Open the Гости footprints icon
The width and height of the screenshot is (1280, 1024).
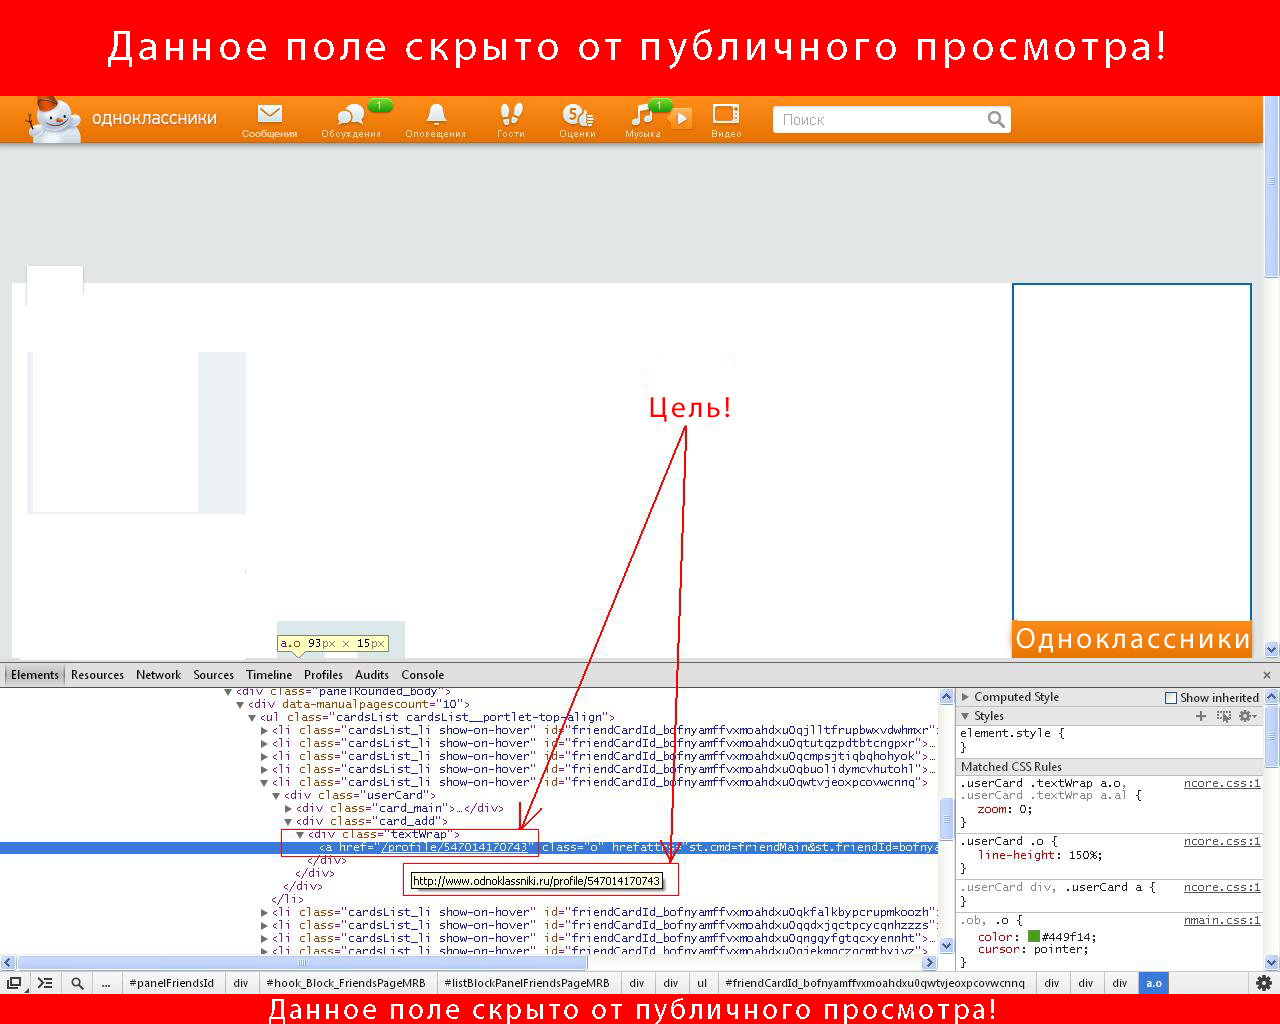point(511,121)
